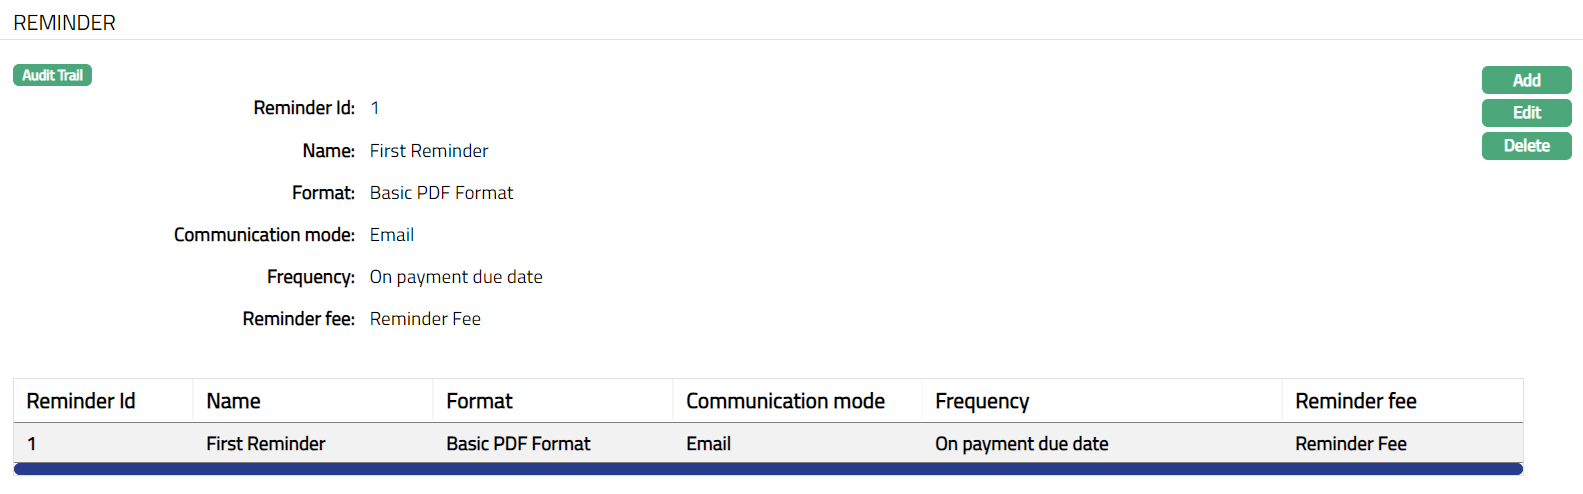This screenshot has width=1583, height=494.
Task: Click the Name column header in table
Action: 234,401
